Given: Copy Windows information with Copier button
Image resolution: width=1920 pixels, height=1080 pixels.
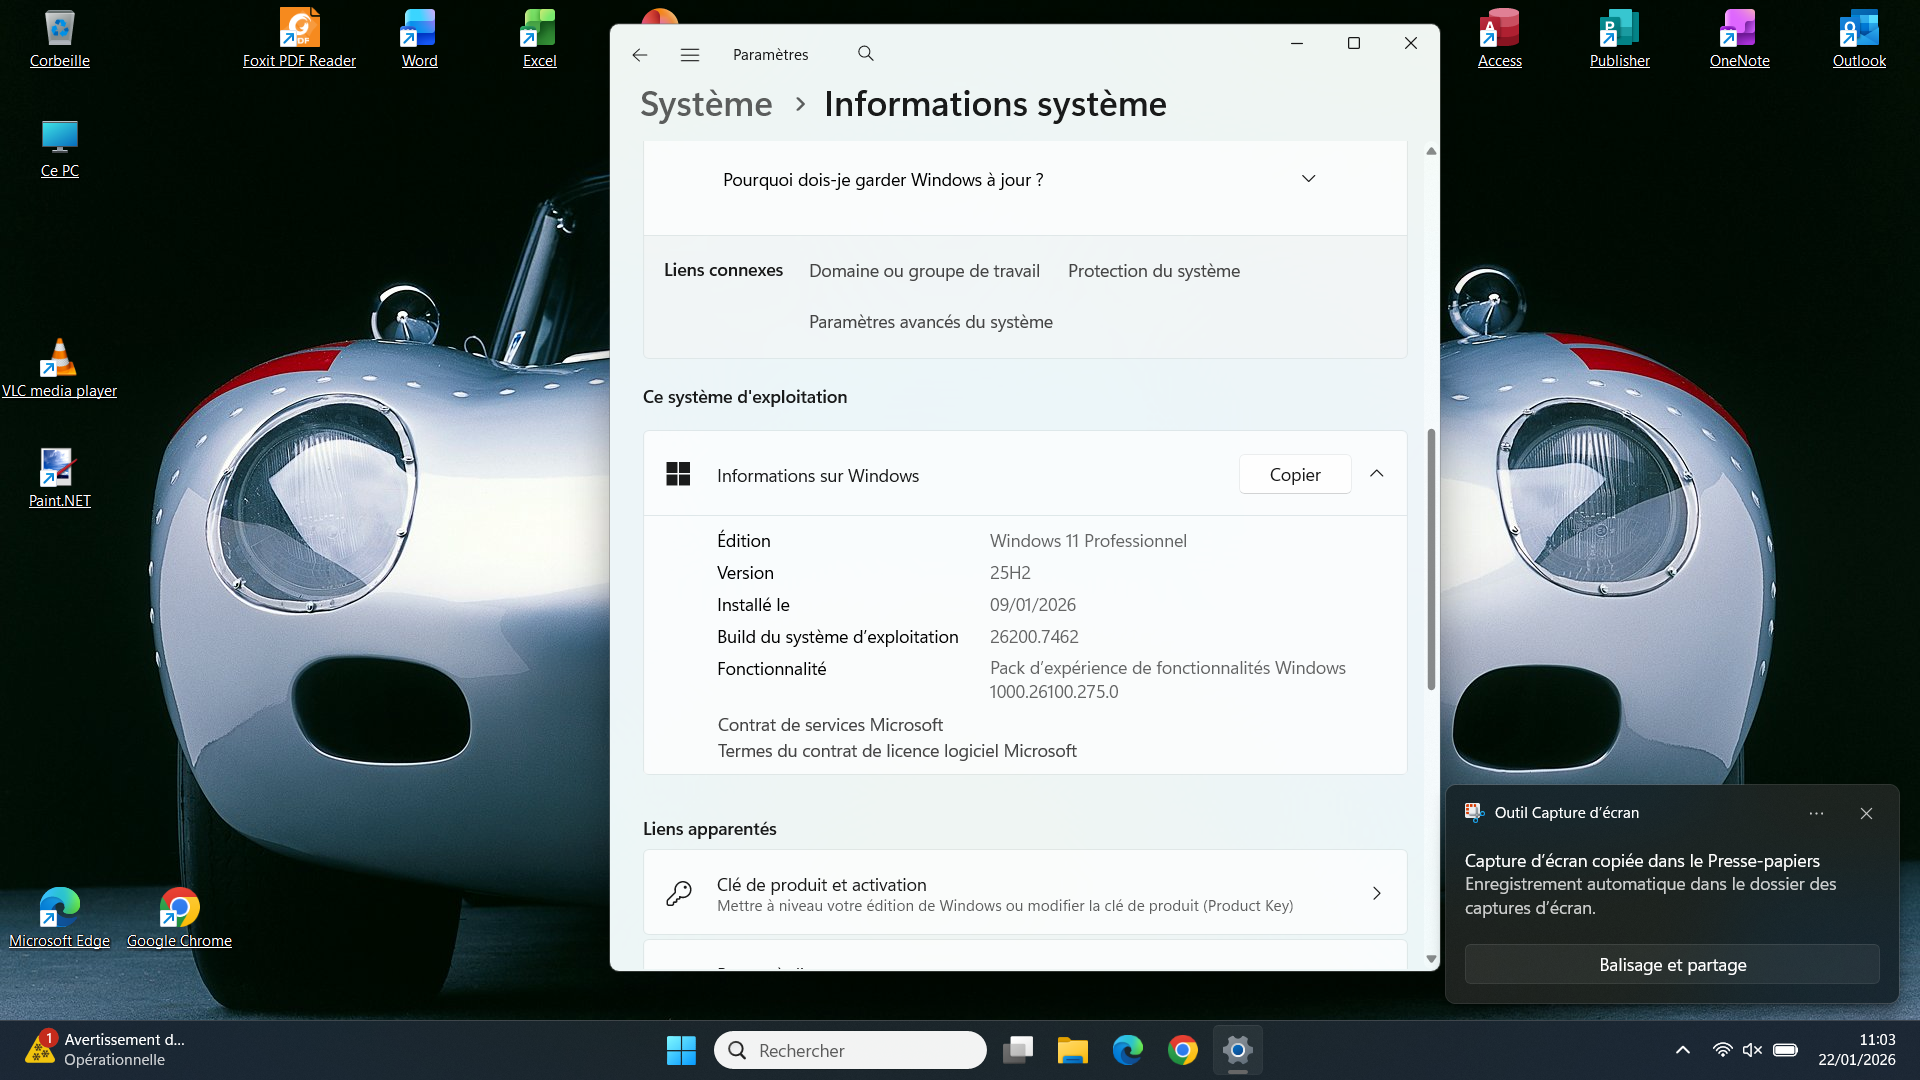Looking at the screenshot, I should (x=1295, y=474).
